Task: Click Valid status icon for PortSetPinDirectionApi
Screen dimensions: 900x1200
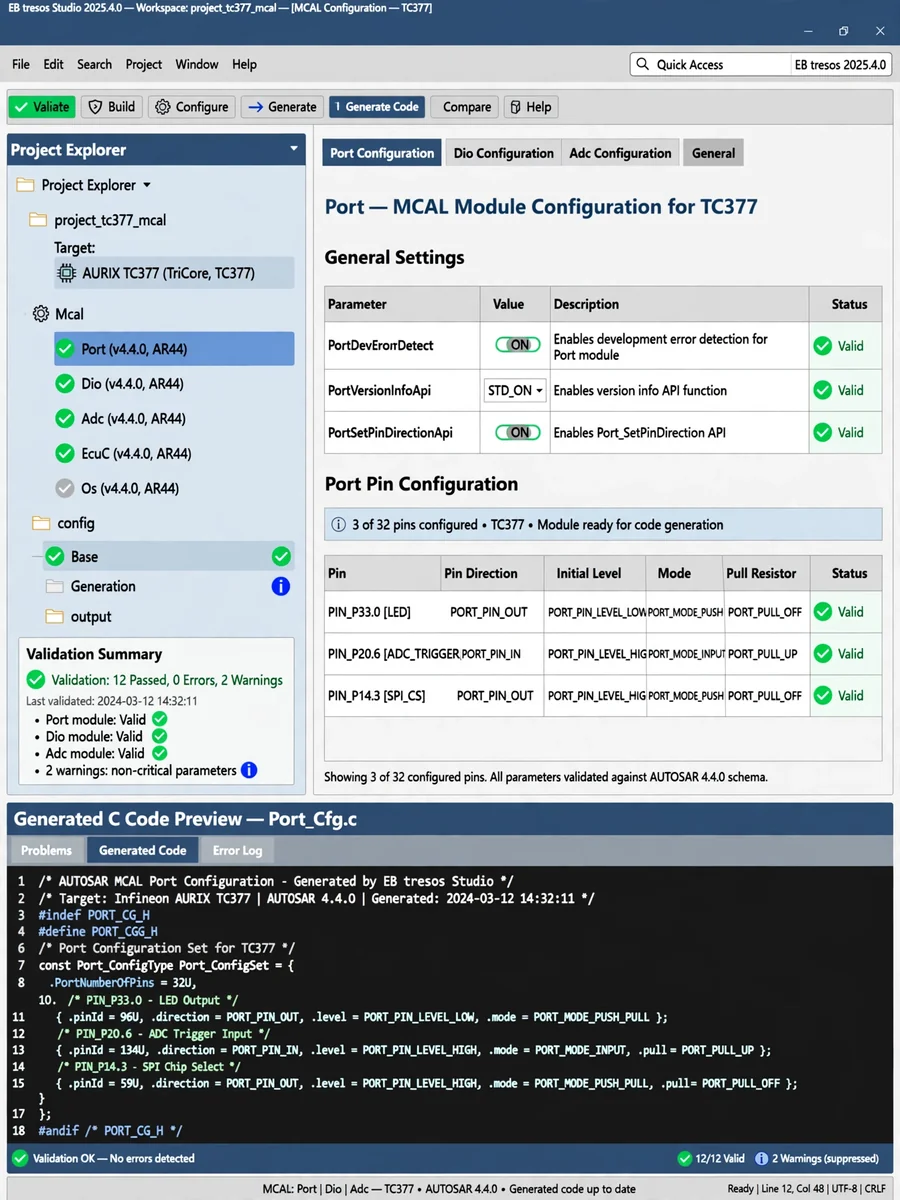Action: (x=823, y=433)
